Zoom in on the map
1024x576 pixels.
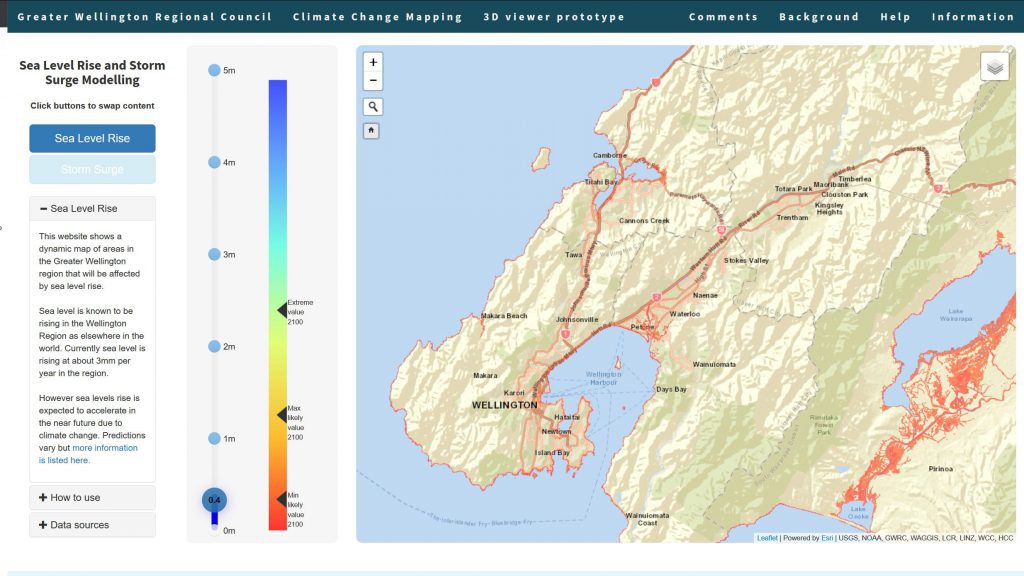373,62
